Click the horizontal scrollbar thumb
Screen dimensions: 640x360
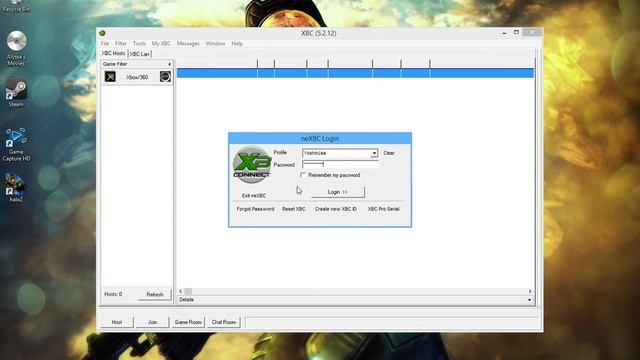188,291
